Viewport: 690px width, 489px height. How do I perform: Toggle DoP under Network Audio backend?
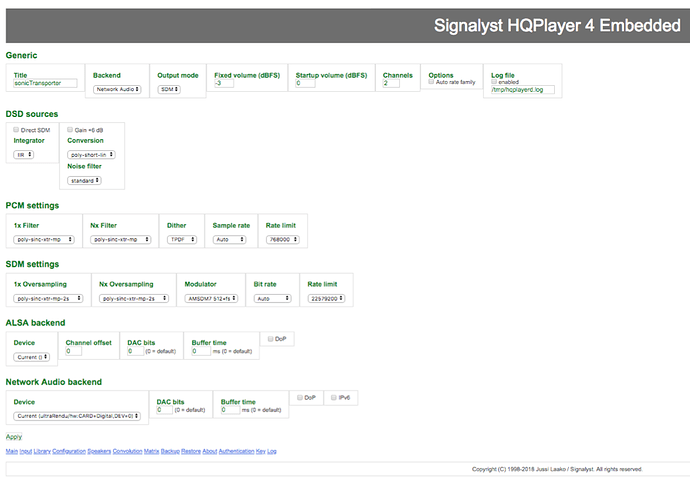[300, 397]
